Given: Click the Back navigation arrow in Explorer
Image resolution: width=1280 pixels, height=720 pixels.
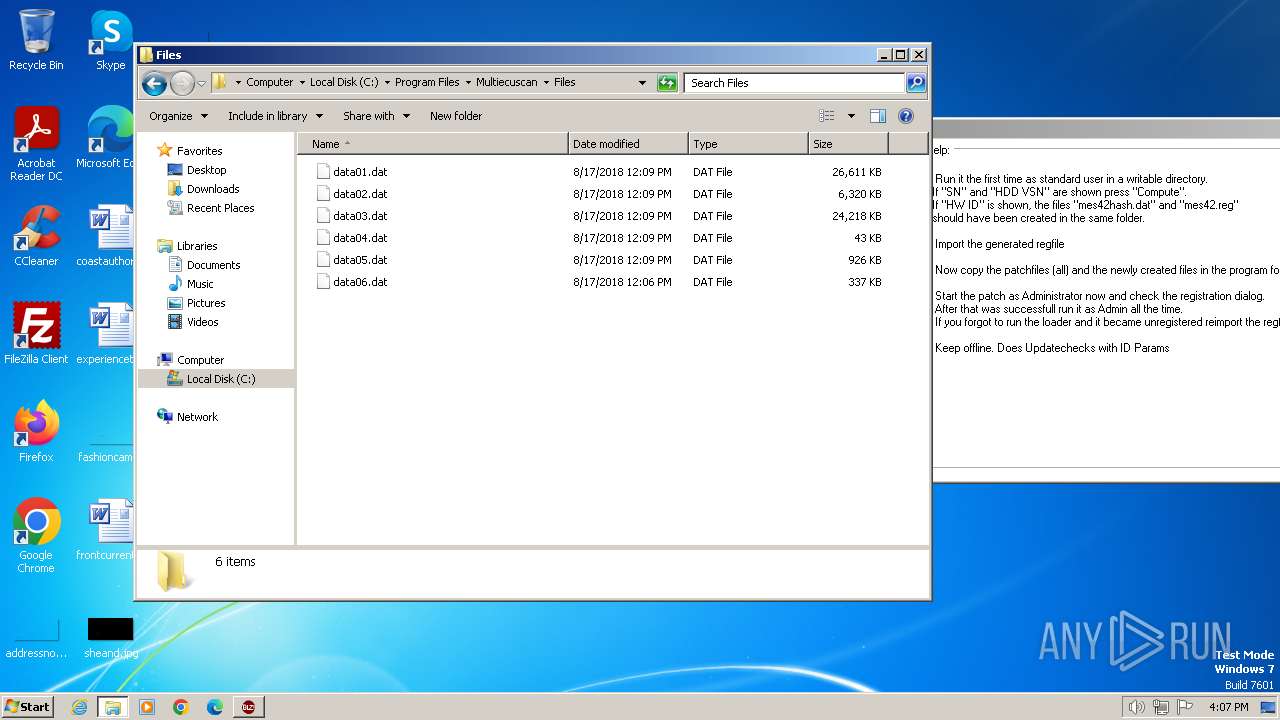Looking at the screenshot, I should pos(154,83).
